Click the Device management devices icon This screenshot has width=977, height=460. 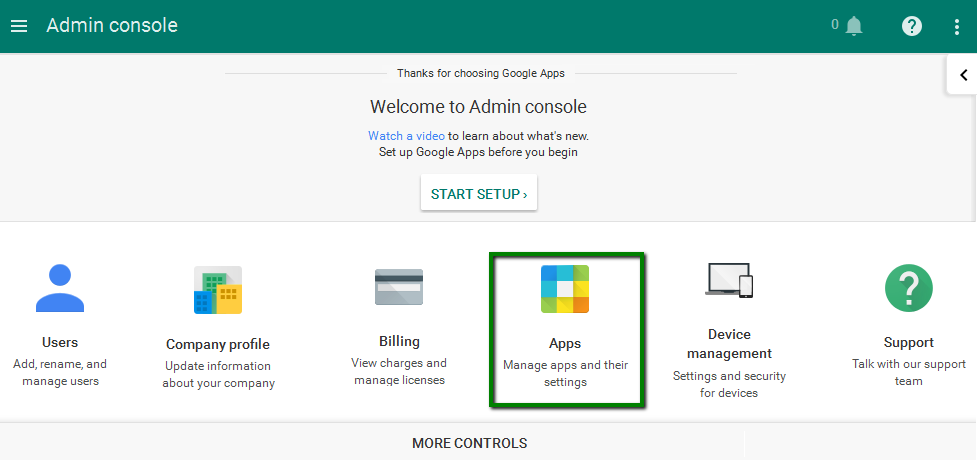click(729, 279)
